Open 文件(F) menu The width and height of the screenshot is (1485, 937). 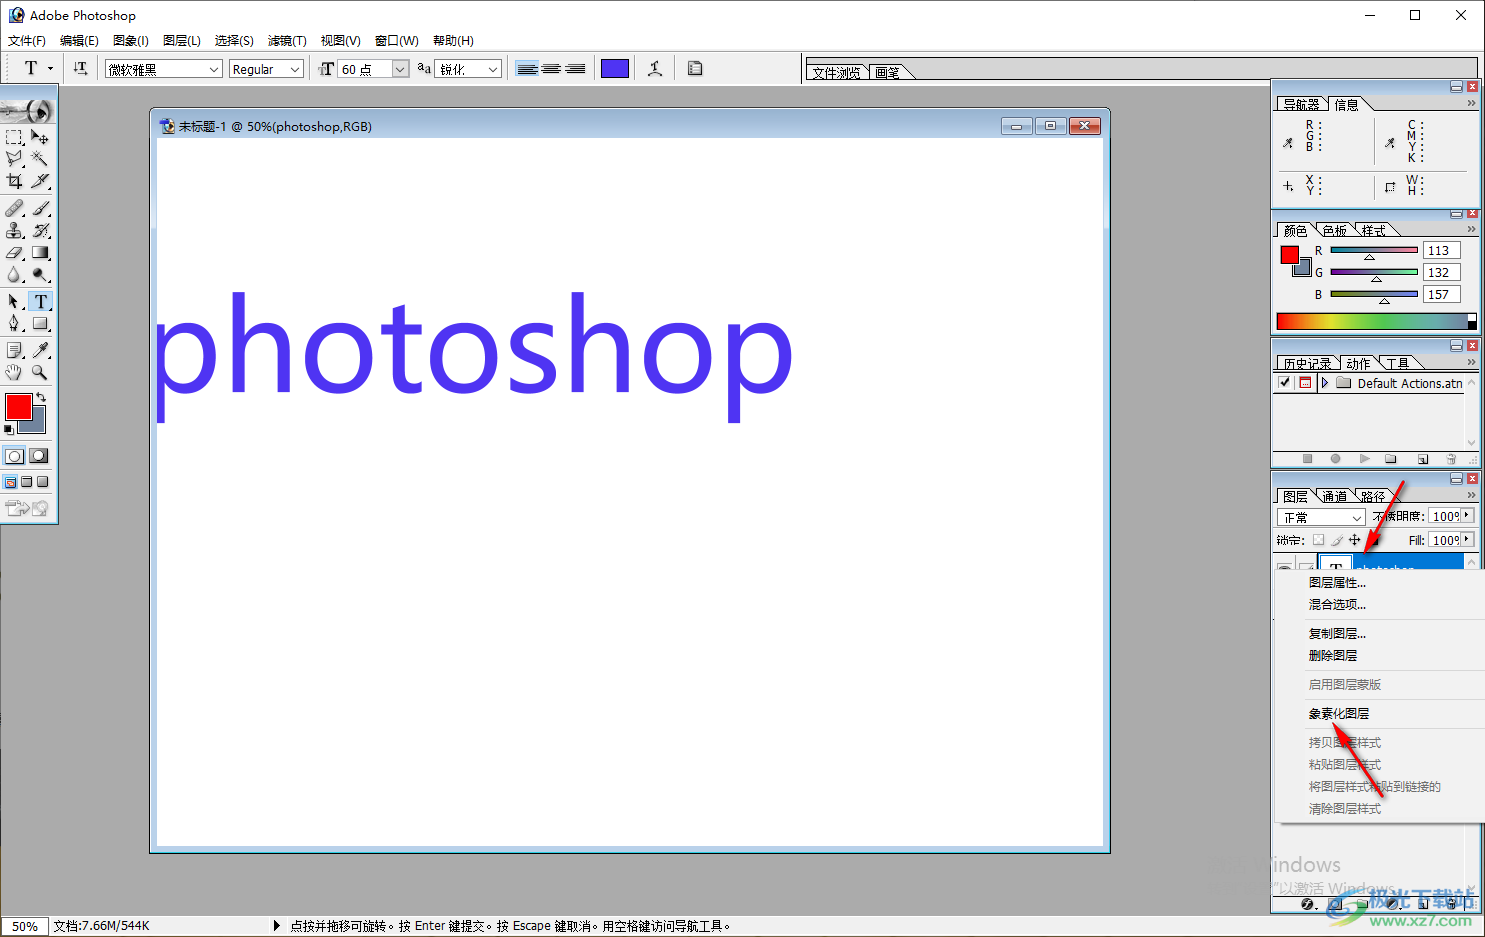point(27,41)
